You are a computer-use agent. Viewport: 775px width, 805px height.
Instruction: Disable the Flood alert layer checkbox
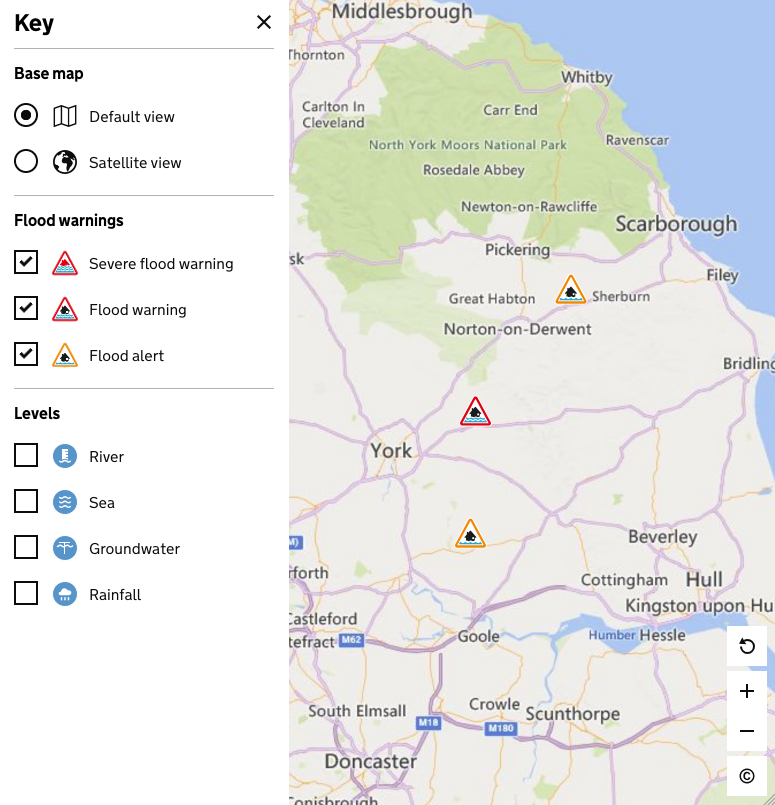point(26,355)
